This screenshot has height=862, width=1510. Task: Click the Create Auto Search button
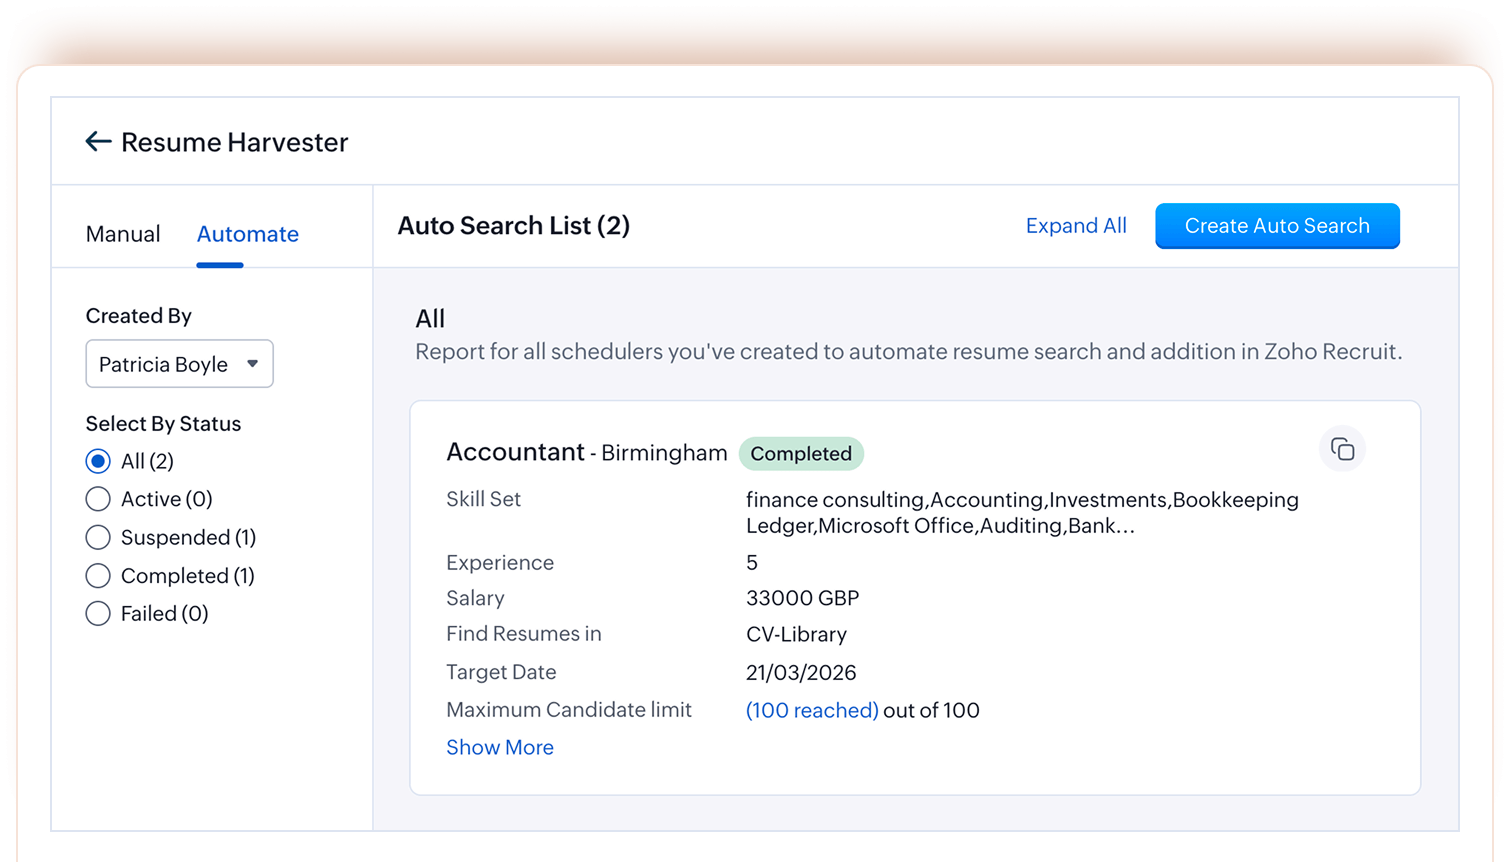(1277, 226)
